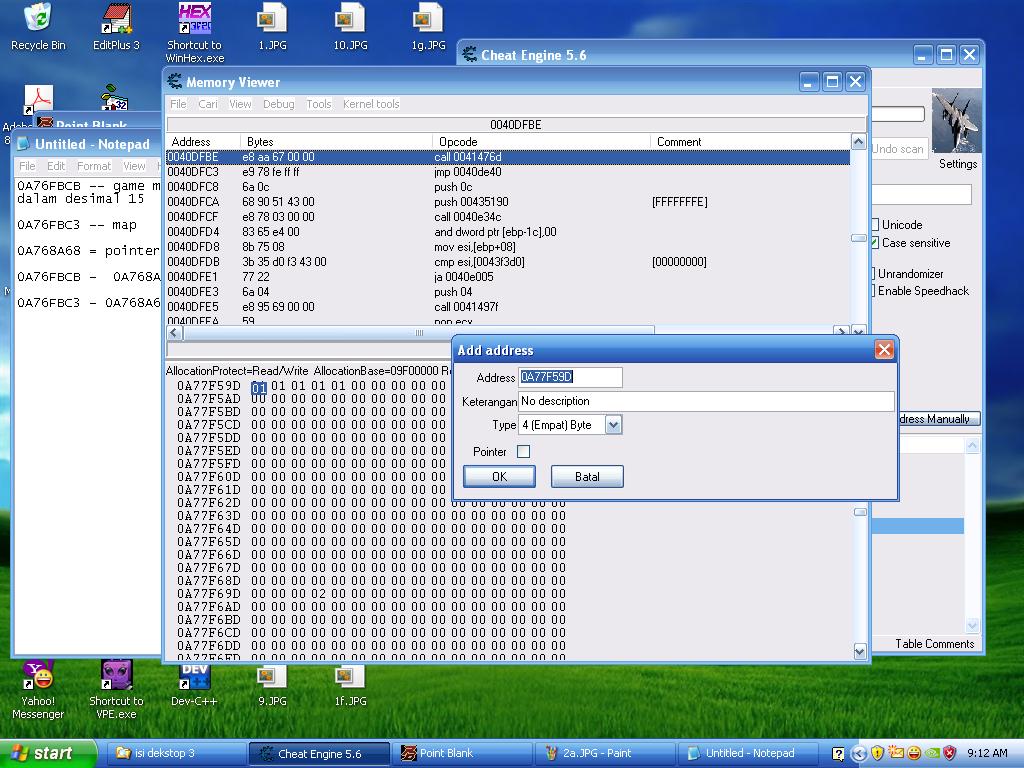Click Cheat Engine Settings jet logo
Viewport: 1024px width, 768px height.
tap(957, 121)
